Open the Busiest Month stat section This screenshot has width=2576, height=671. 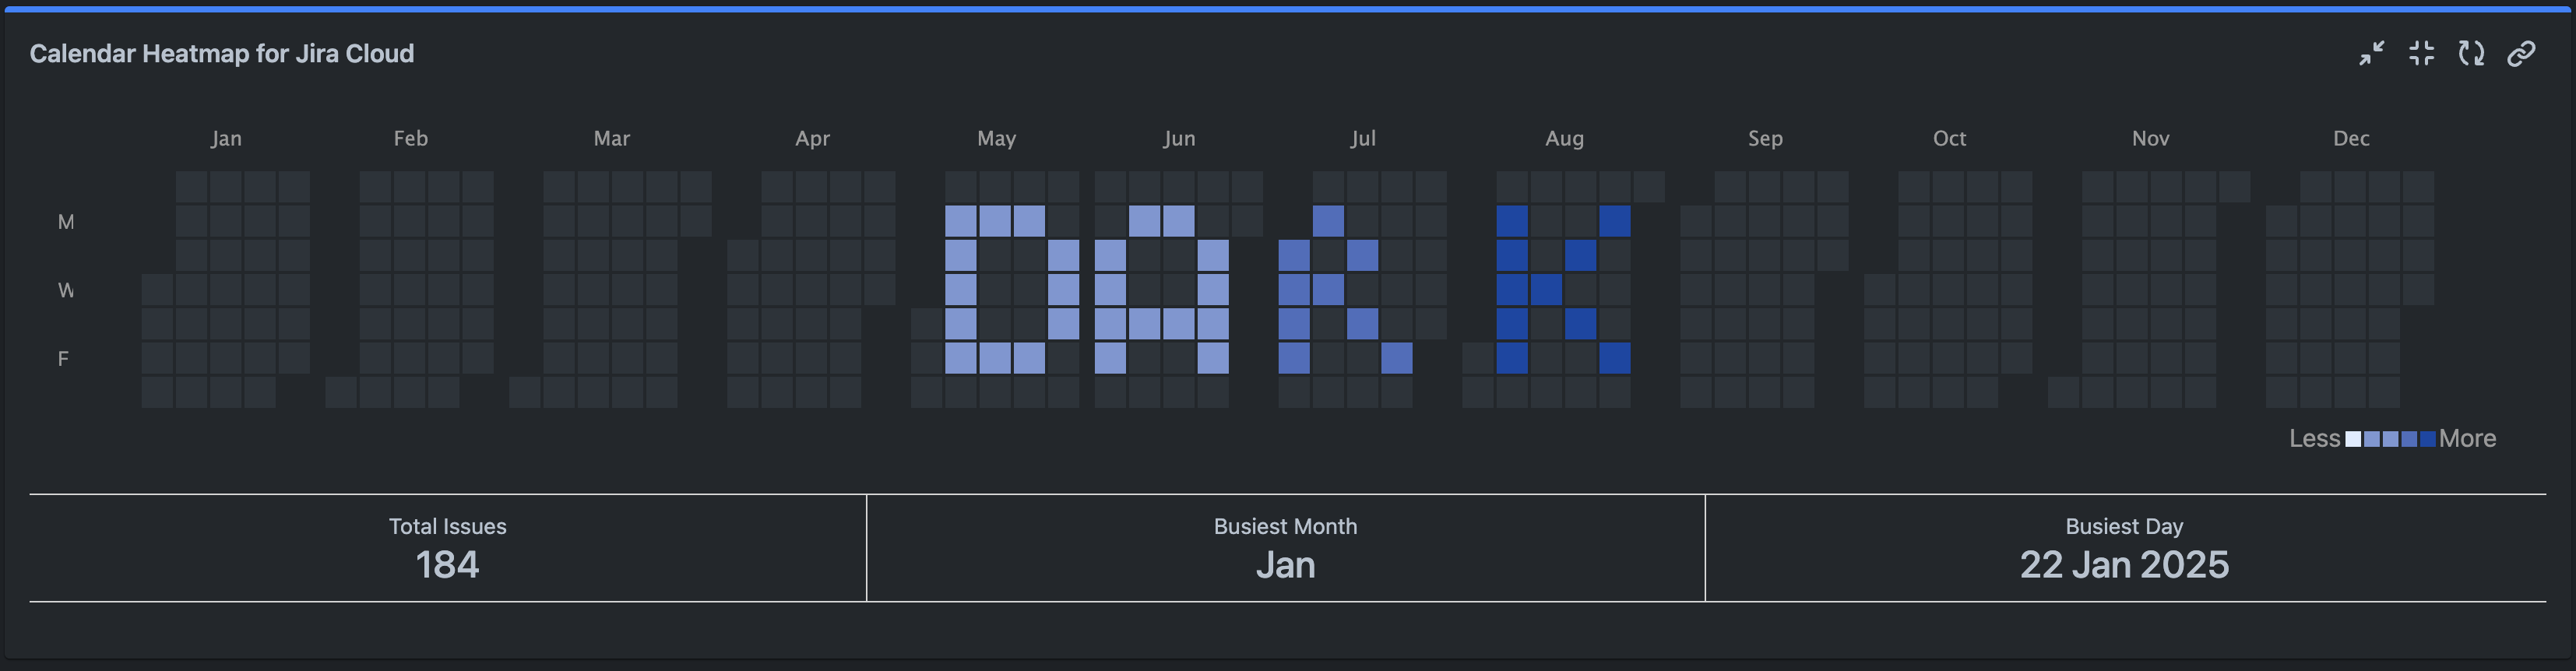(x=1285, y=548)
